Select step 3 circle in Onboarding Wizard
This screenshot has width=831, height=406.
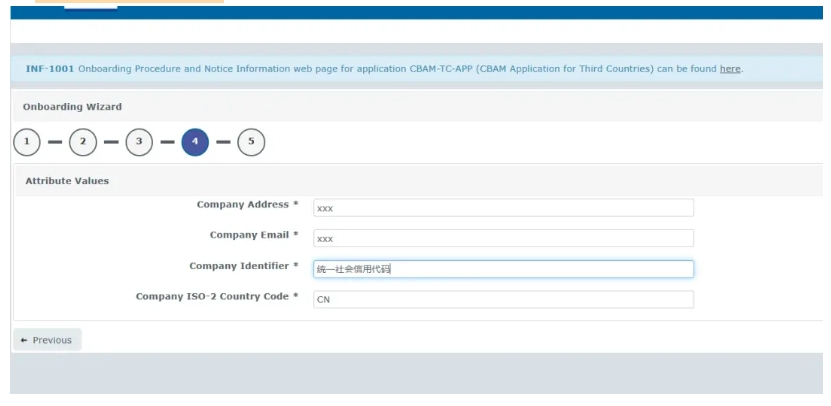[x=139, y=143]
